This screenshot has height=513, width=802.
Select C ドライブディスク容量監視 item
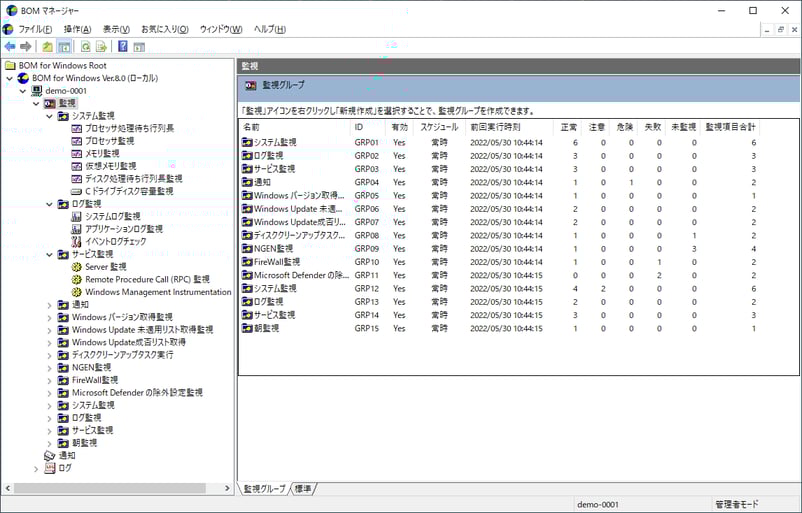tap(129, 191)
